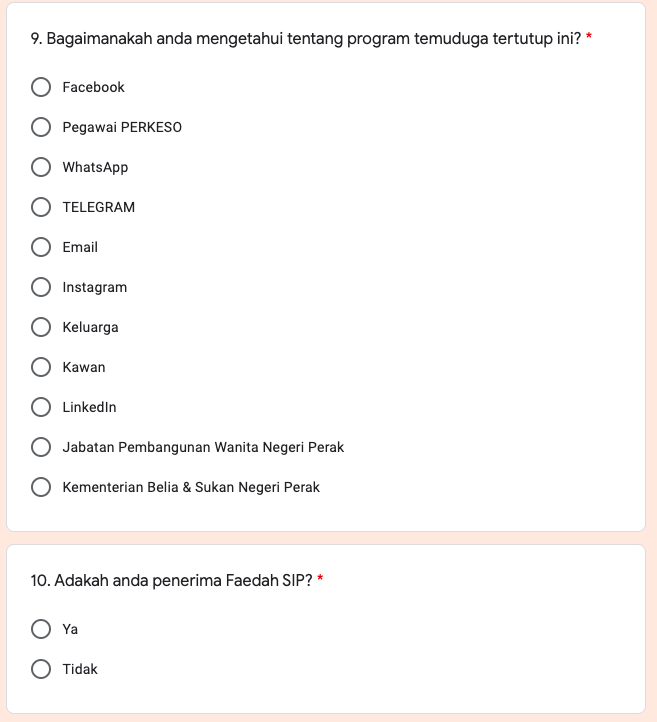Viewport: 657px width, 722px height.
Task: Select the LinkedIn radio button
Action: pos(41,407)
